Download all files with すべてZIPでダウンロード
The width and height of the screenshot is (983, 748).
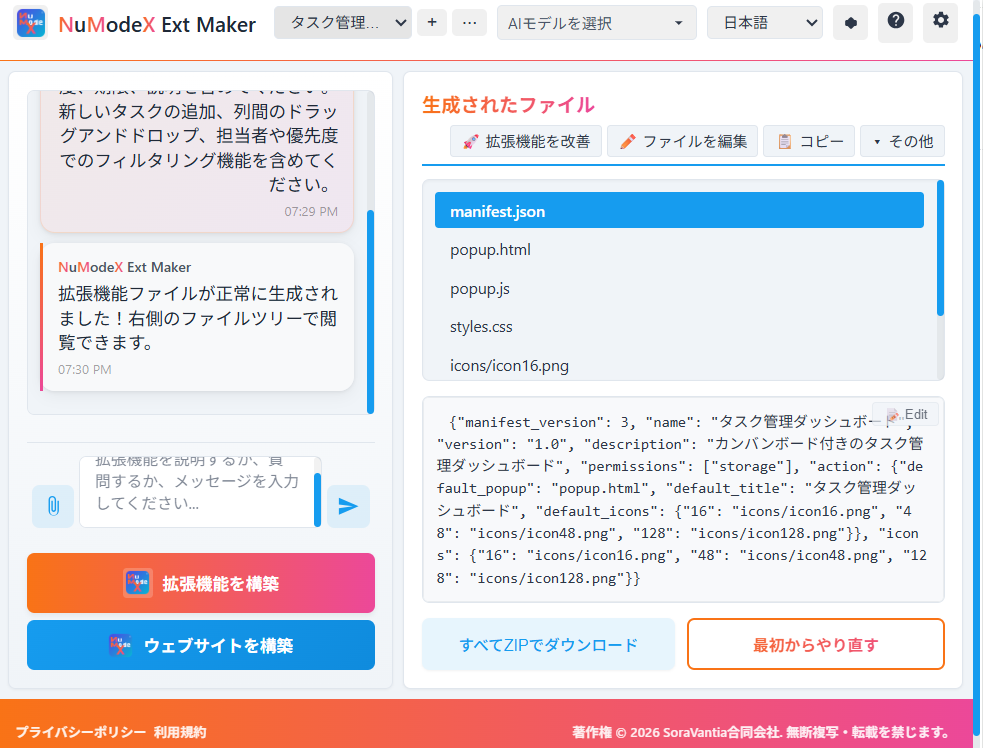click(x=548, y=644)
